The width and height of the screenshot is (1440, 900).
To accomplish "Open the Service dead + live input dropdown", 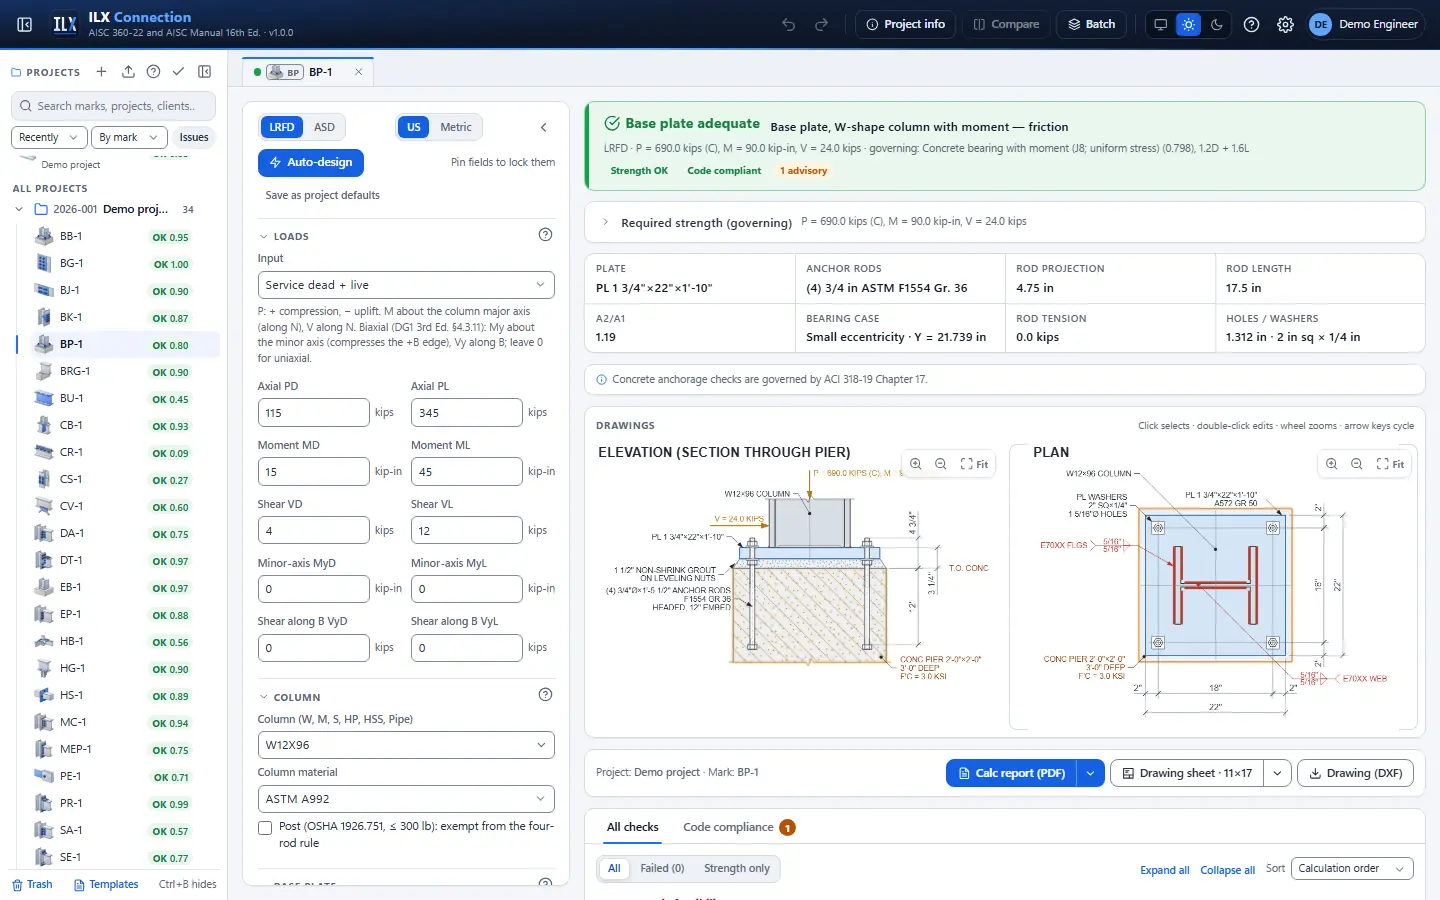I will [406, 285].
